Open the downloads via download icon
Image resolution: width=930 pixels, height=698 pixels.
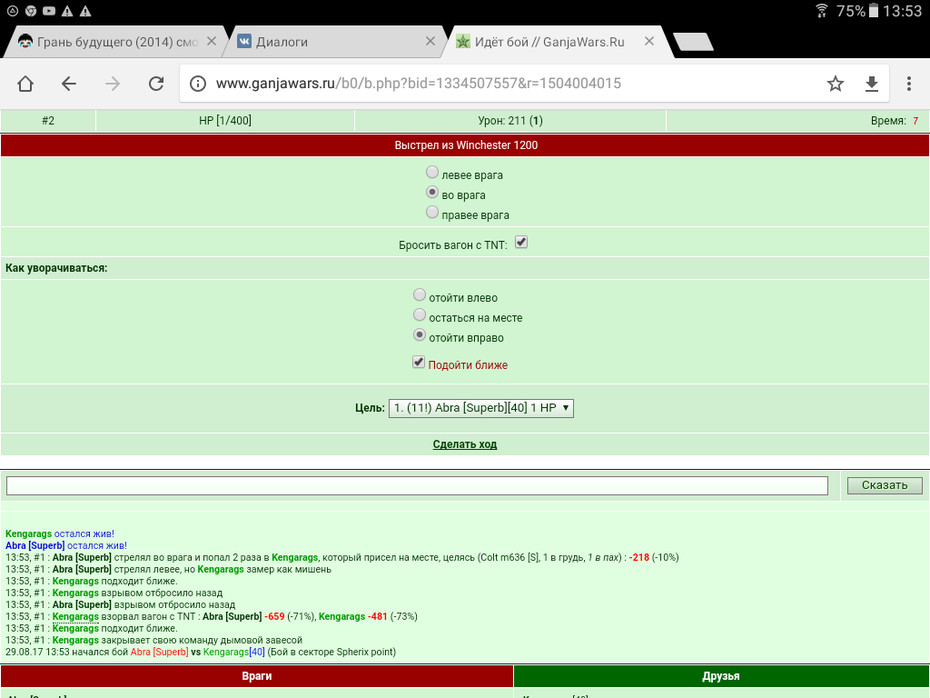point(871,84)
